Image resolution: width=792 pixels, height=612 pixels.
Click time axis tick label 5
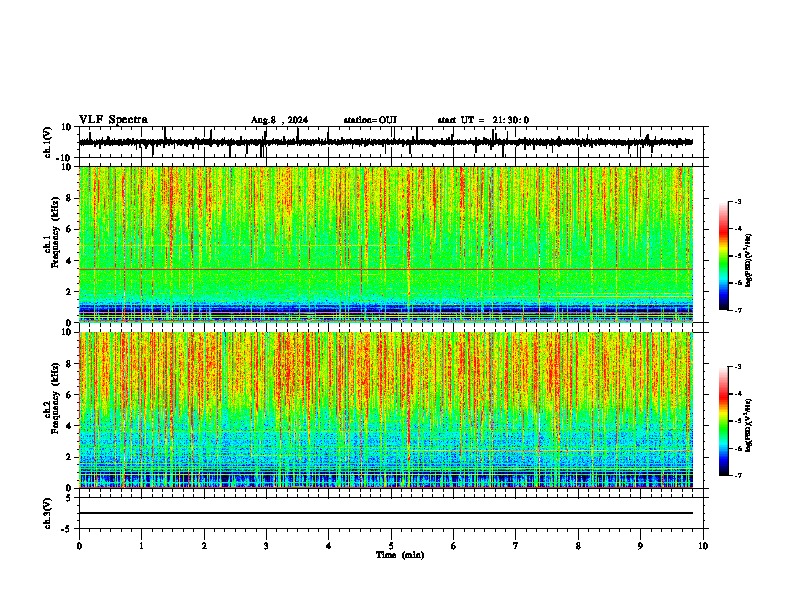391,546
